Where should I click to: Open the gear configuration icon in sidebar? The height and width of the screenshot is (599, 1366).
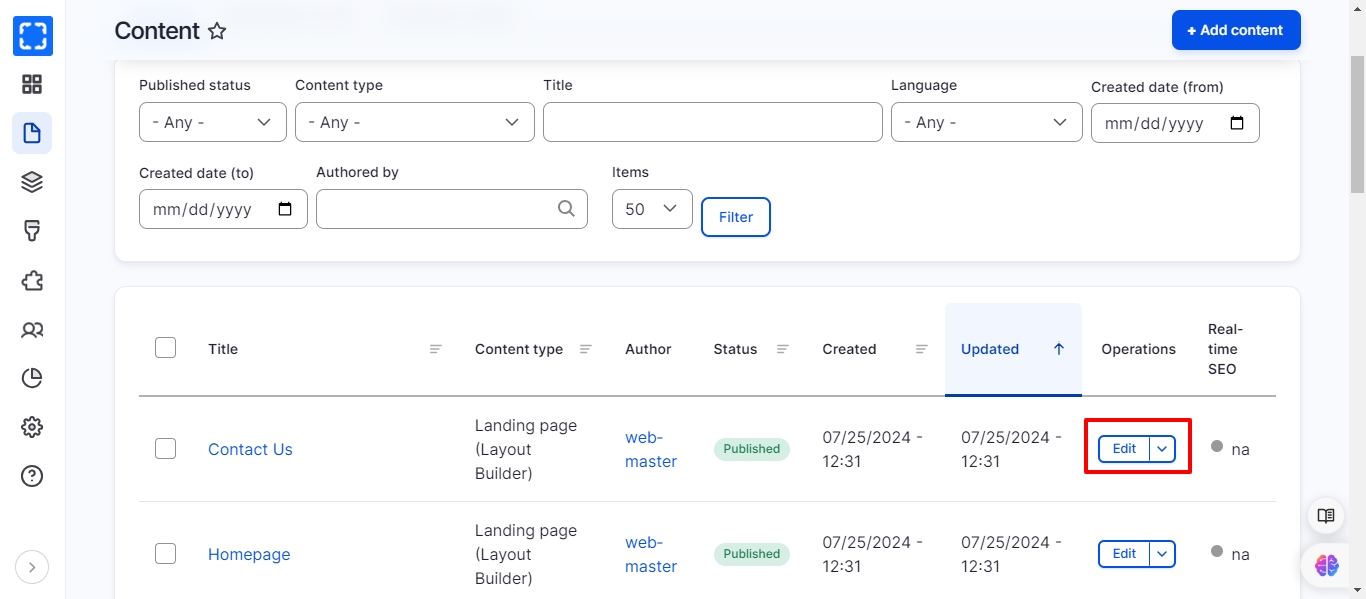coord(32,427)
